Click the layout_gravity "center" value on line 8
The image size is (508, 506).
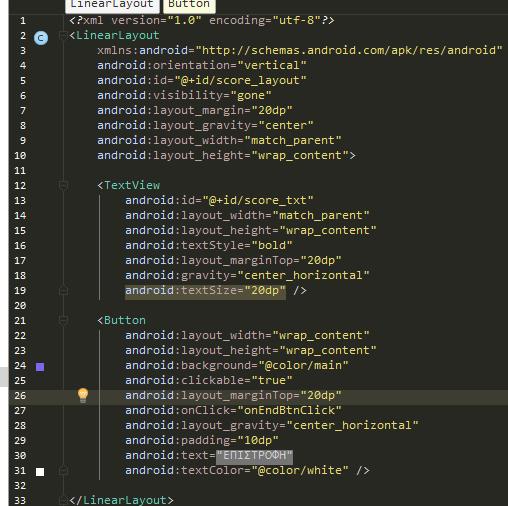pyautogui.click(x=286, y=125)
